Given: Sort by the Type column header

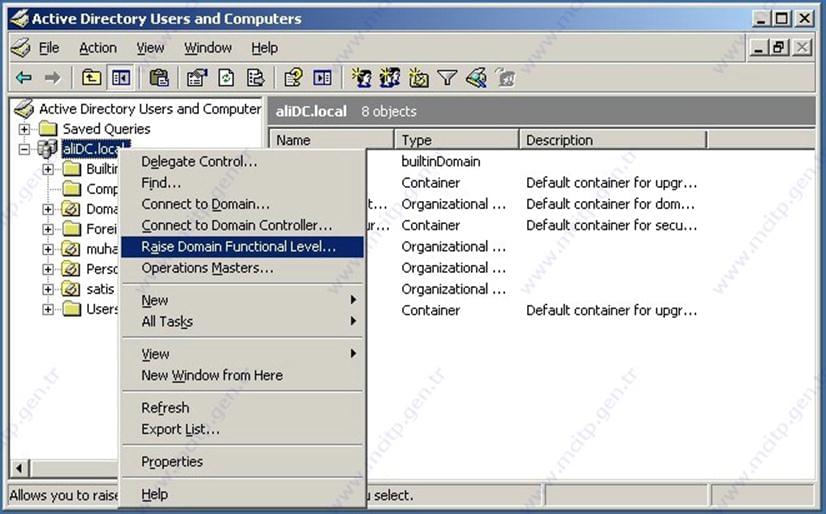Looking at the screenshot, I should point(456,140).
